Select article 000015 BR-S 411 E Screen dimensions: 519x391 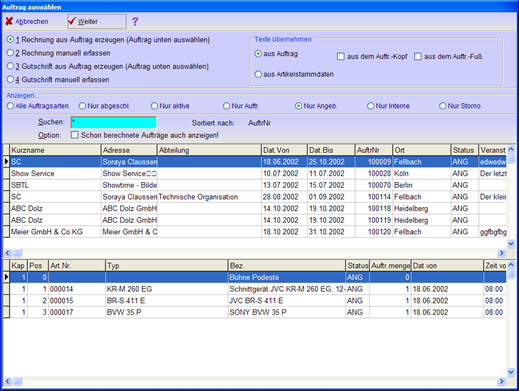pos(255,301)
